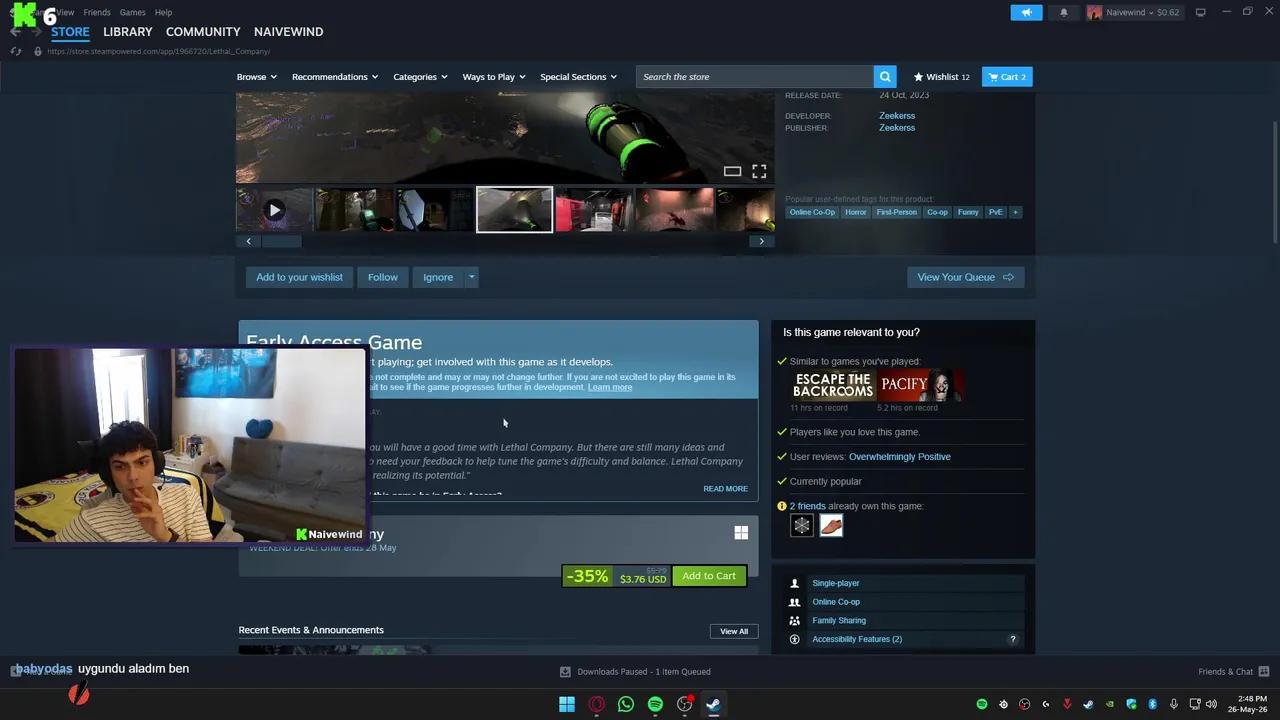The height and width of the screenshot is (720, 1280).
Task: Move the thumbnail strip back with left arrow
Action: click(x=249, y=241)
